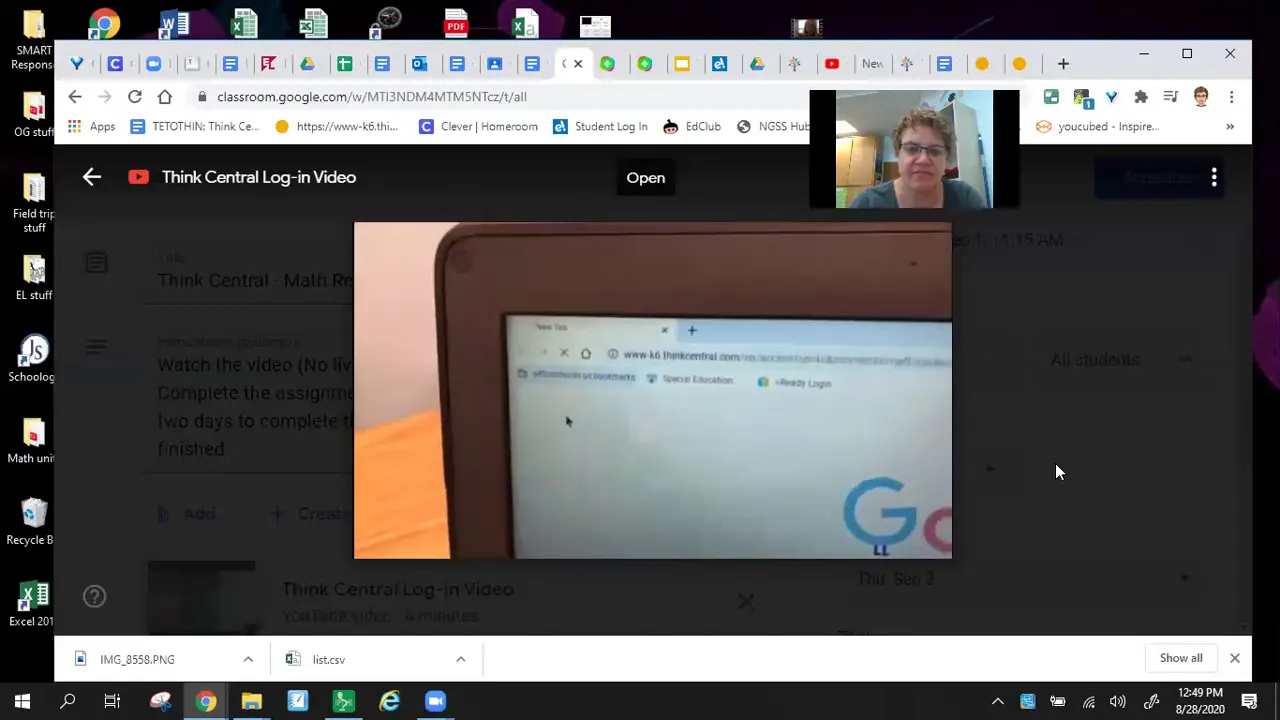Return with the video preview back arrow
Viewport: 1280px width, 720px height.
point(92,177)
